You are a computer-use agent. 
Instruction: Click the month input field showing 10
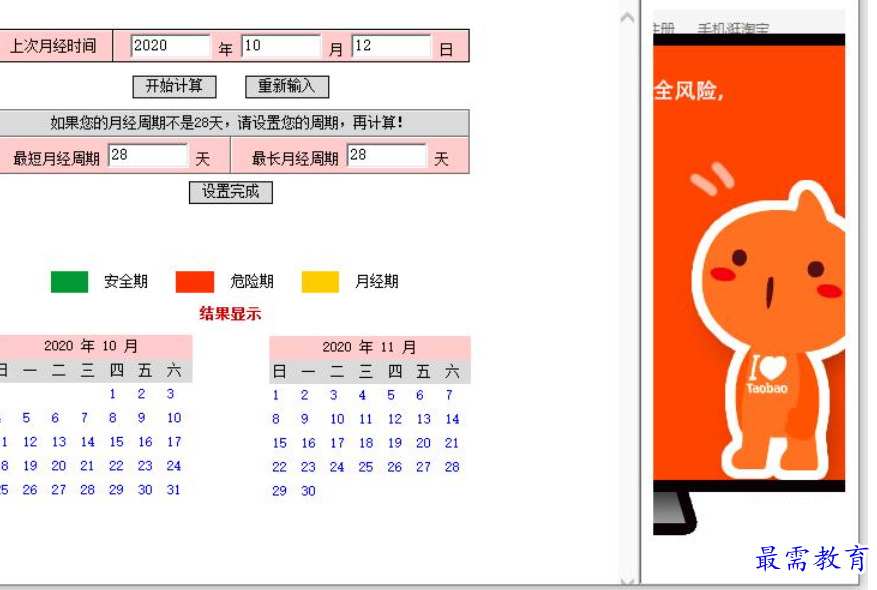[281, 46]
